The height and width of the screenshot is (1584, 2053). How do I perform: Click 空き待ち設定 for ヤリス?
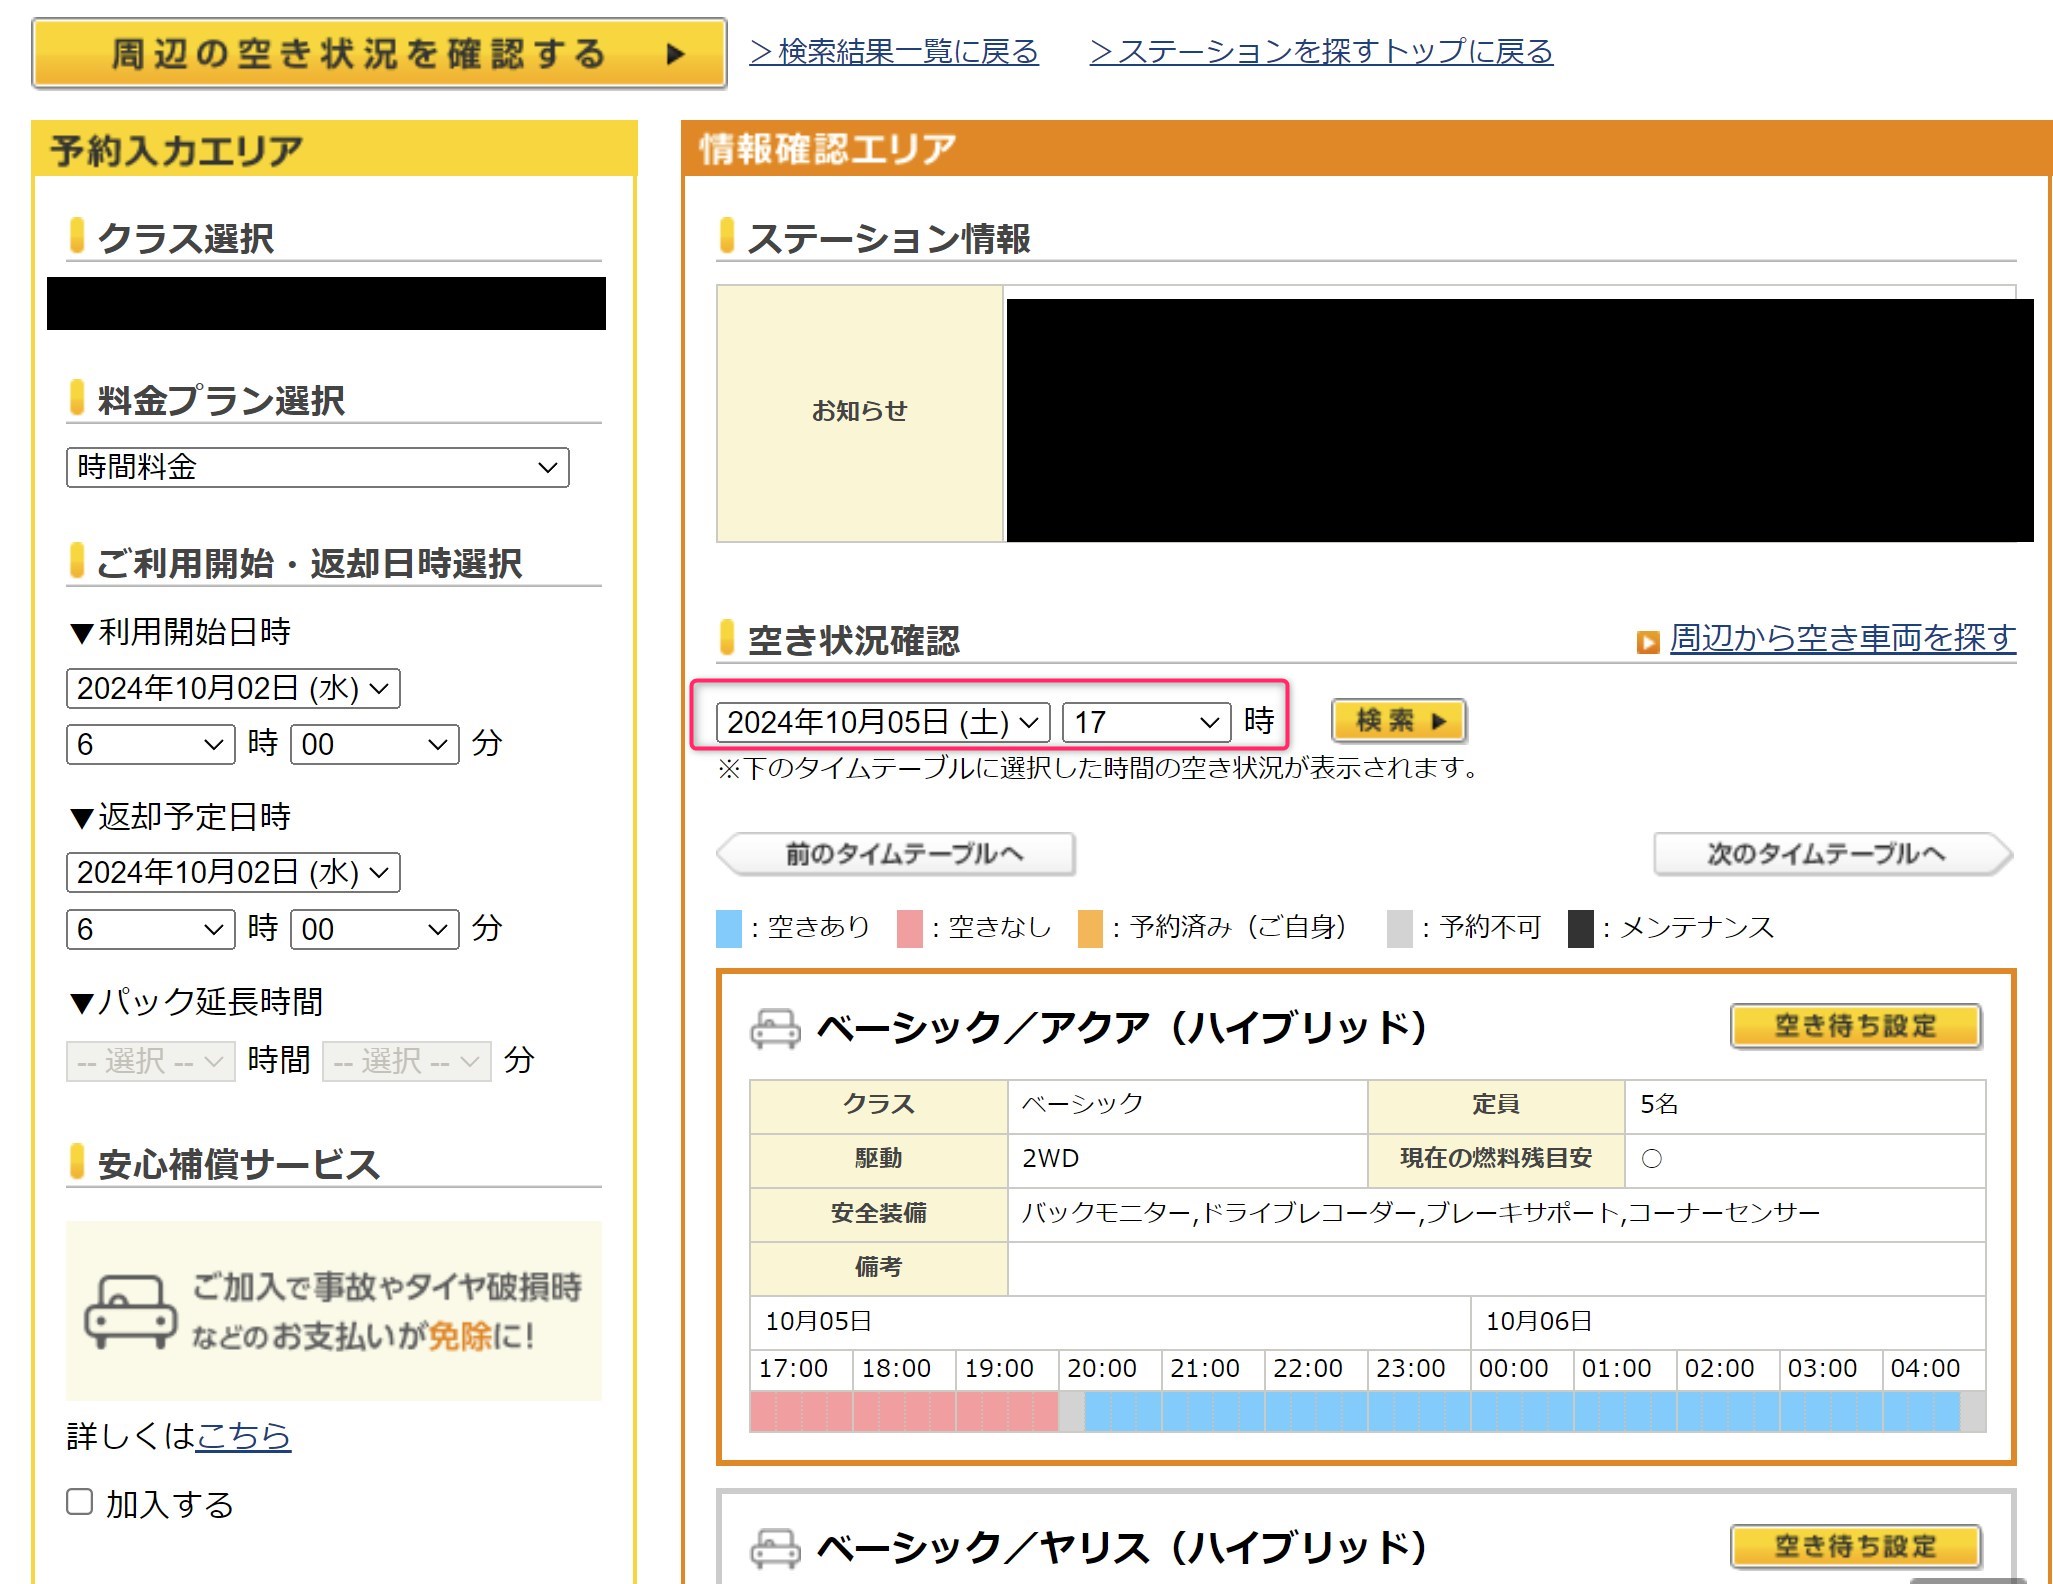pos(1855,1546)
